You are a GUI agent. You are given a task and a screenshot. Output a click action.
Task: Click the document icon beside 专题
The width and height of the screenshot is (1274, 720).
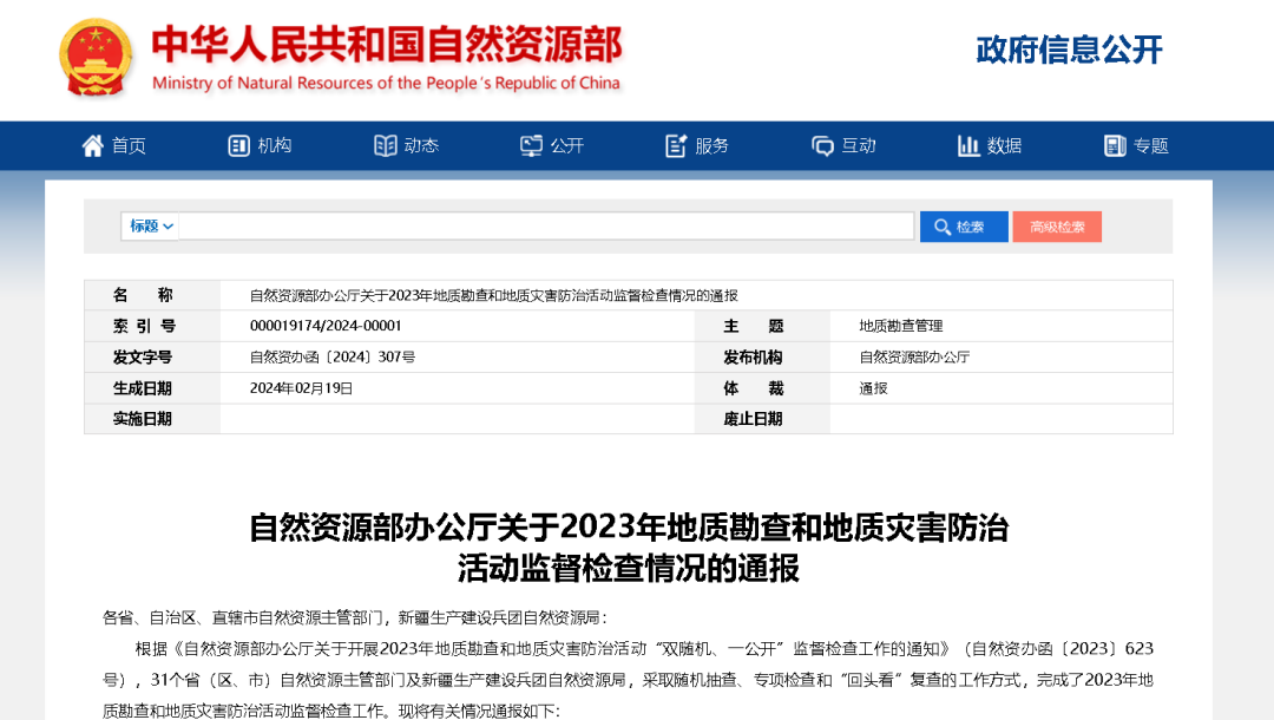(1115, 146)
